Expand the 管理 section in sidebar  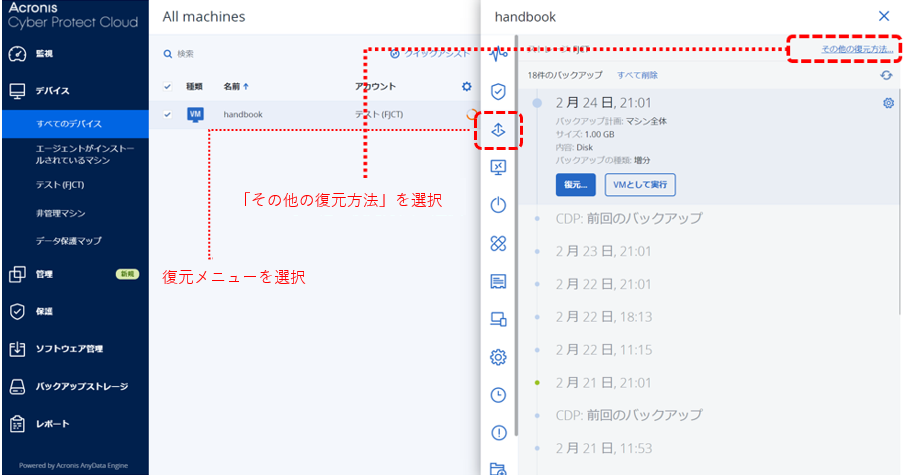pos(42,274)
